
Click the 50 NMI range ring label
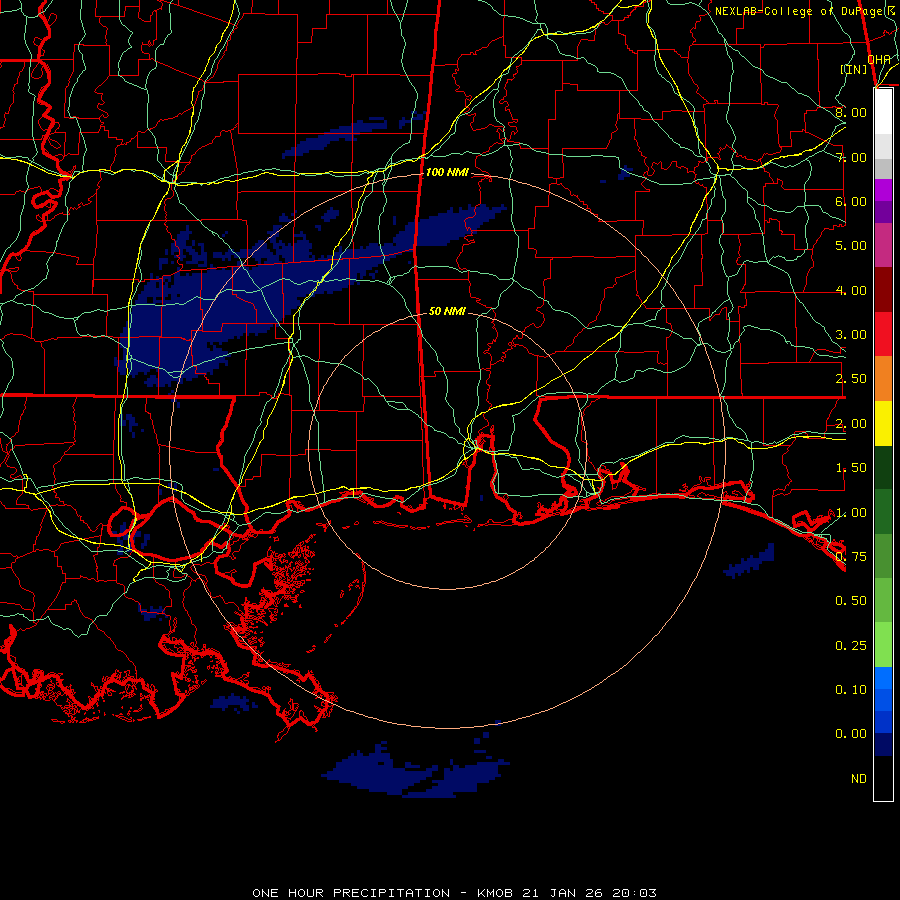(x=447, y=311)
